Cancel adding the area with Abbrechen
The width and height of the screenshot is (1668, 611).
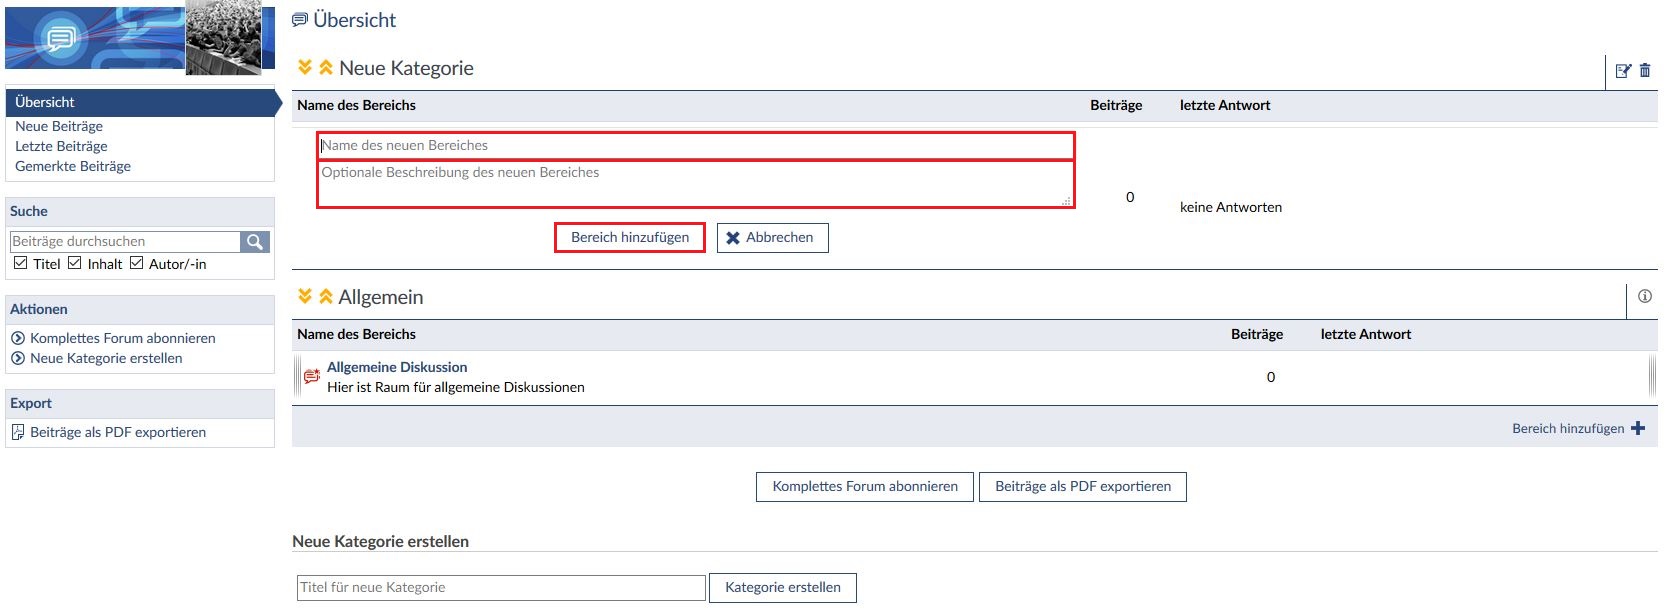click(772, 238)
